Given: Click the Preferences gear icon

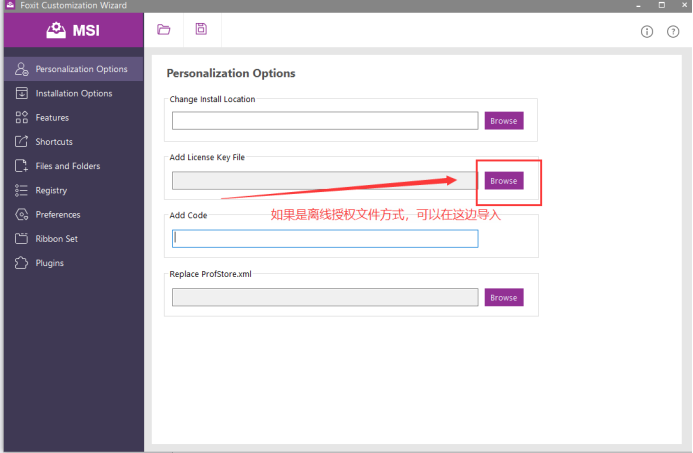Looking at the screenshot, I should point(21,214).
